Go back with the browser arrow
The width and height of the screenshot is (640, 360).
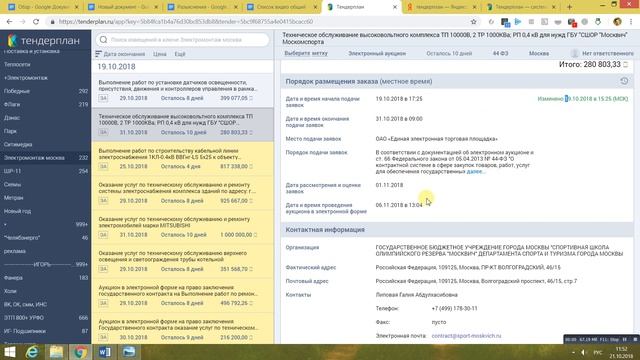[x=9, y=22]
